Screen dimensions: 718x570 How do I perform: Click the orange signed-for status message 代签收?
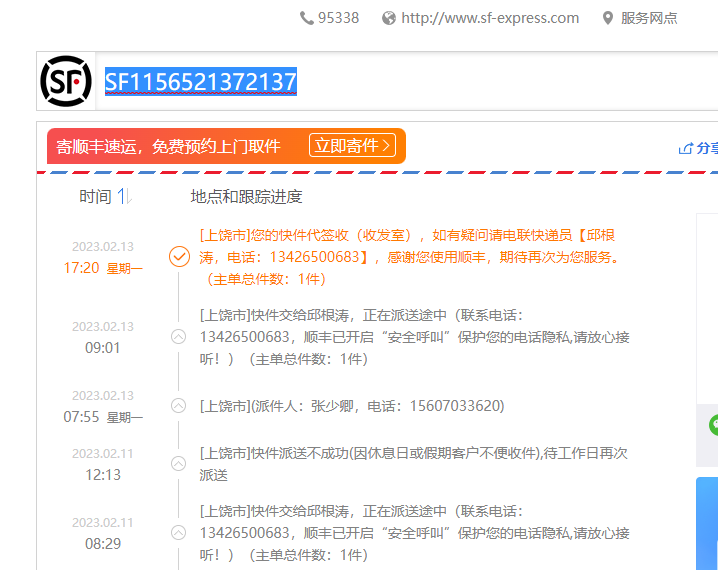(x=410, y=257)
